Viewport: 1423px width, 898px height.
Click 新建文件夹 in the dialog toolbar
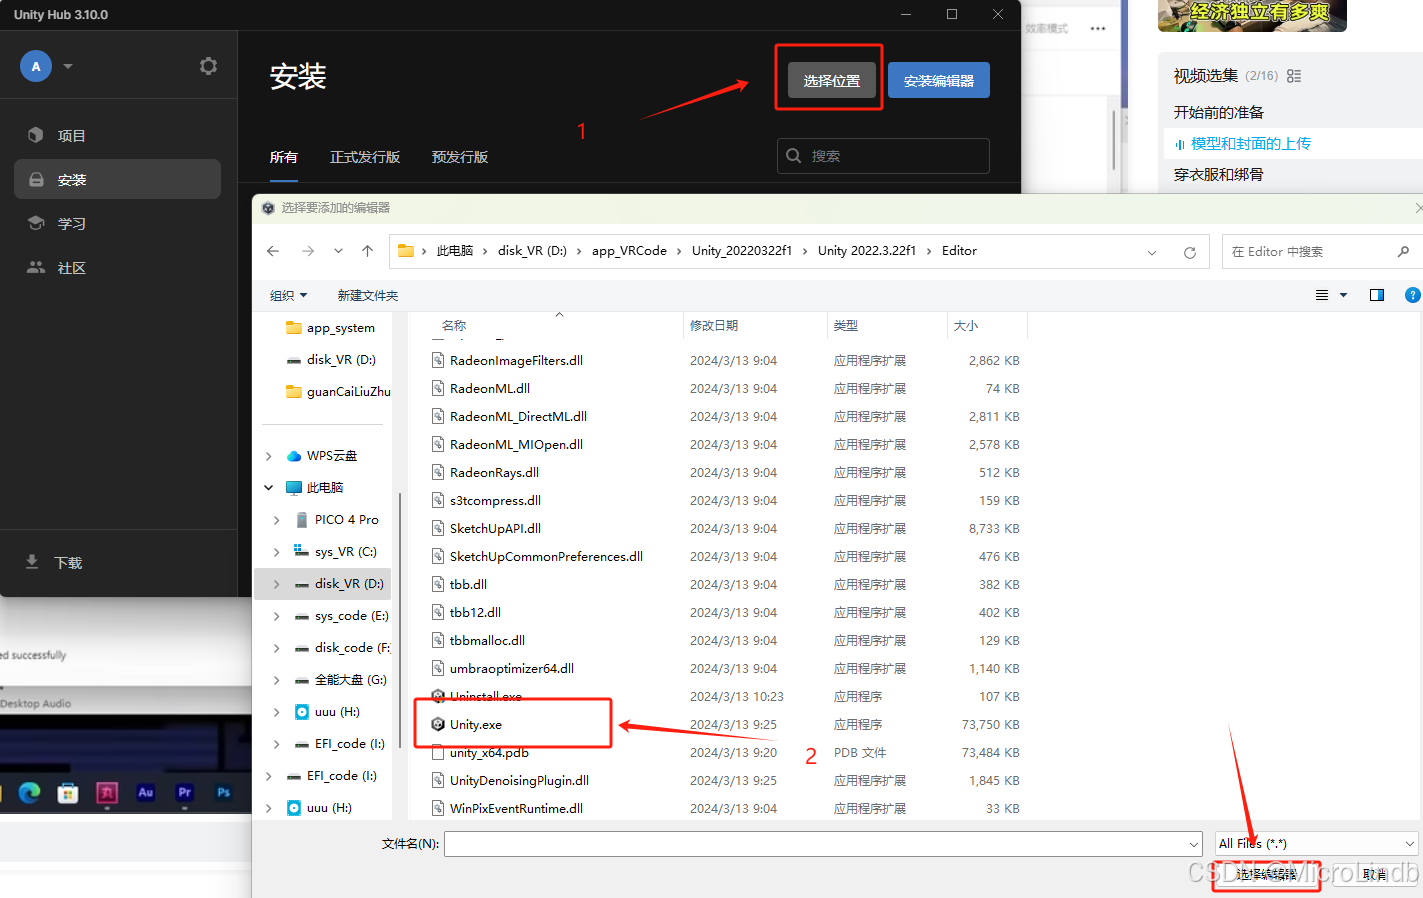pos(368,295)
